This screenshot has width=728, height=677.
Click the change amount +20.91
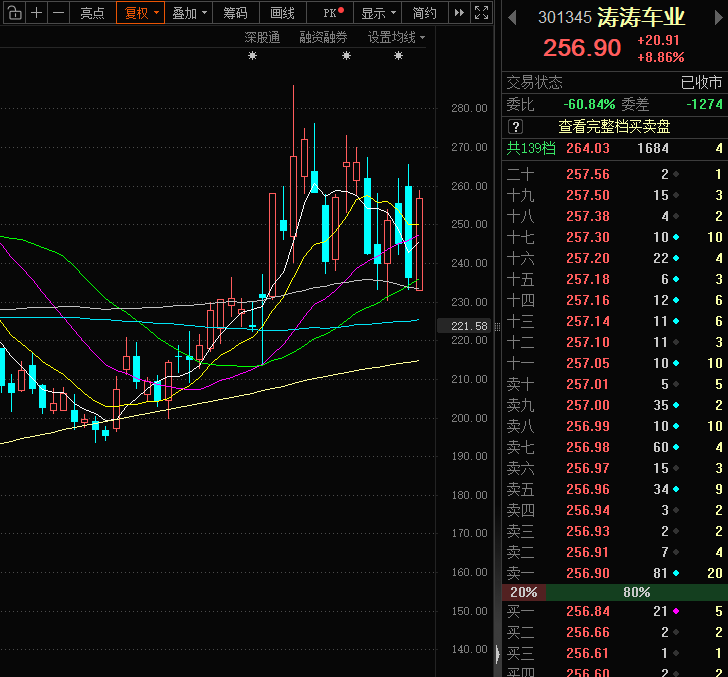pos(658,40)
